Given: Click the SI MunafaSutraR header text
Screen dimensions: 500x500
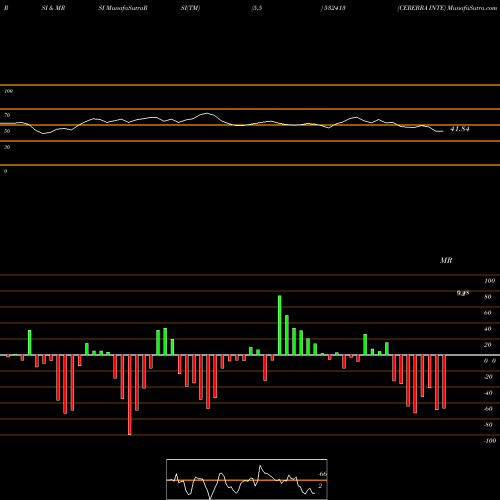Looking at the screenshot, I should (x=123, y=8).
